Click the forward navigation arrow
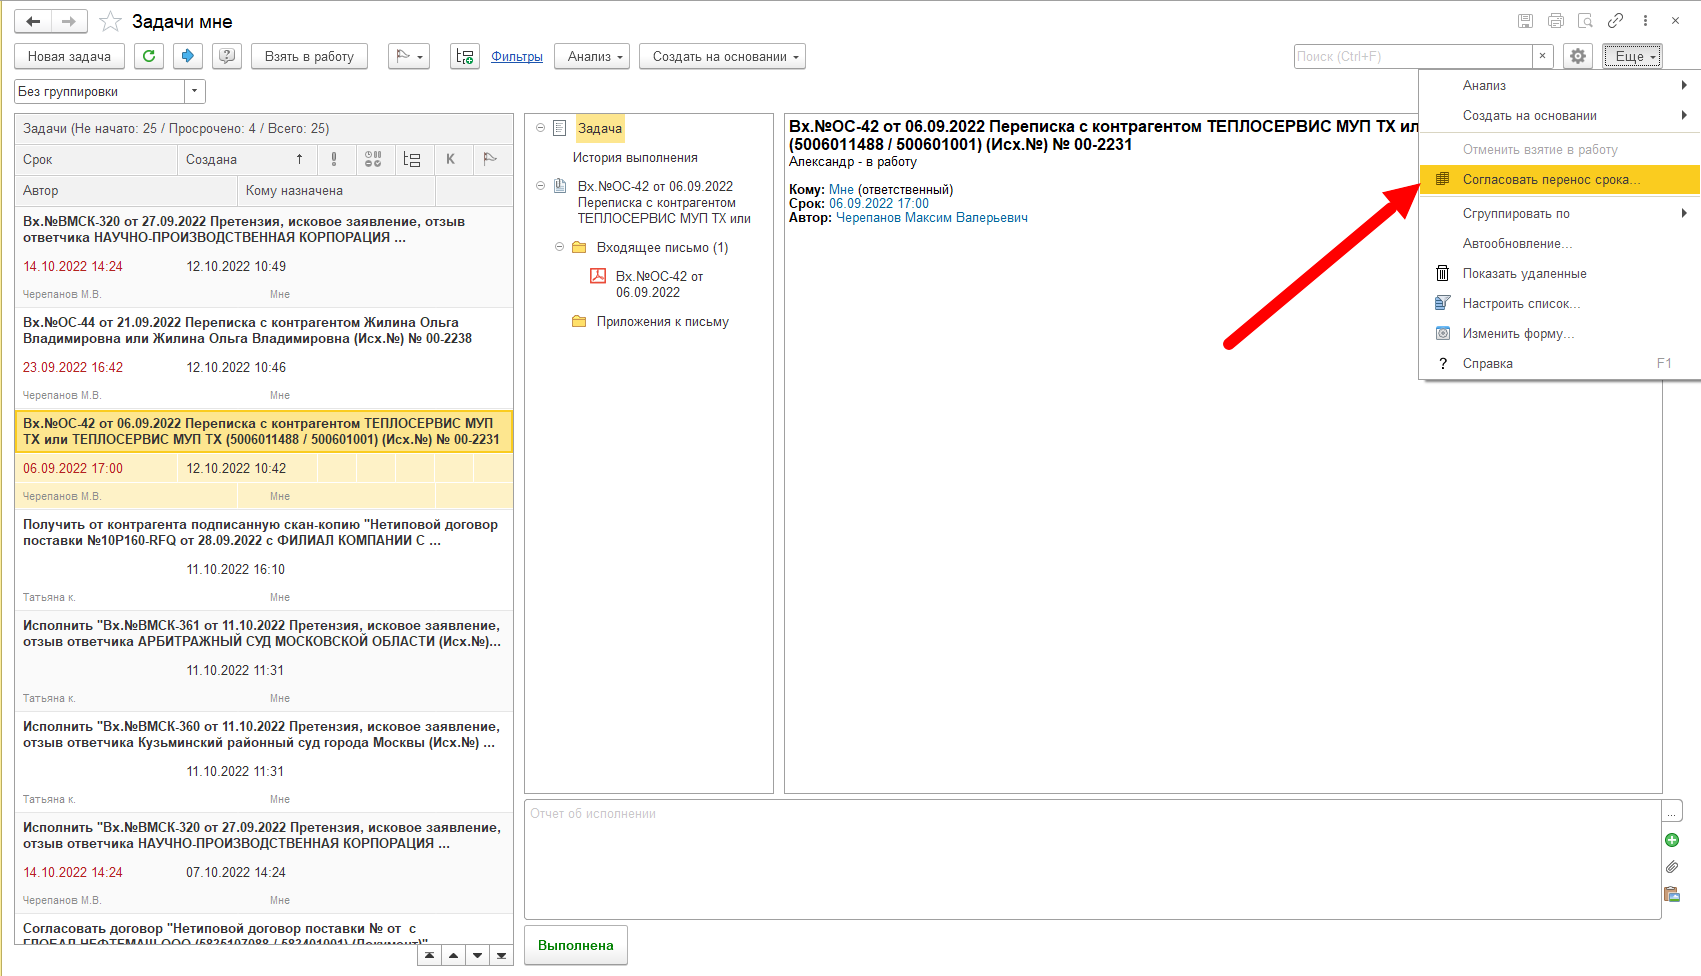Viewport: 1701px width, 976px height. tap(69, 21)
